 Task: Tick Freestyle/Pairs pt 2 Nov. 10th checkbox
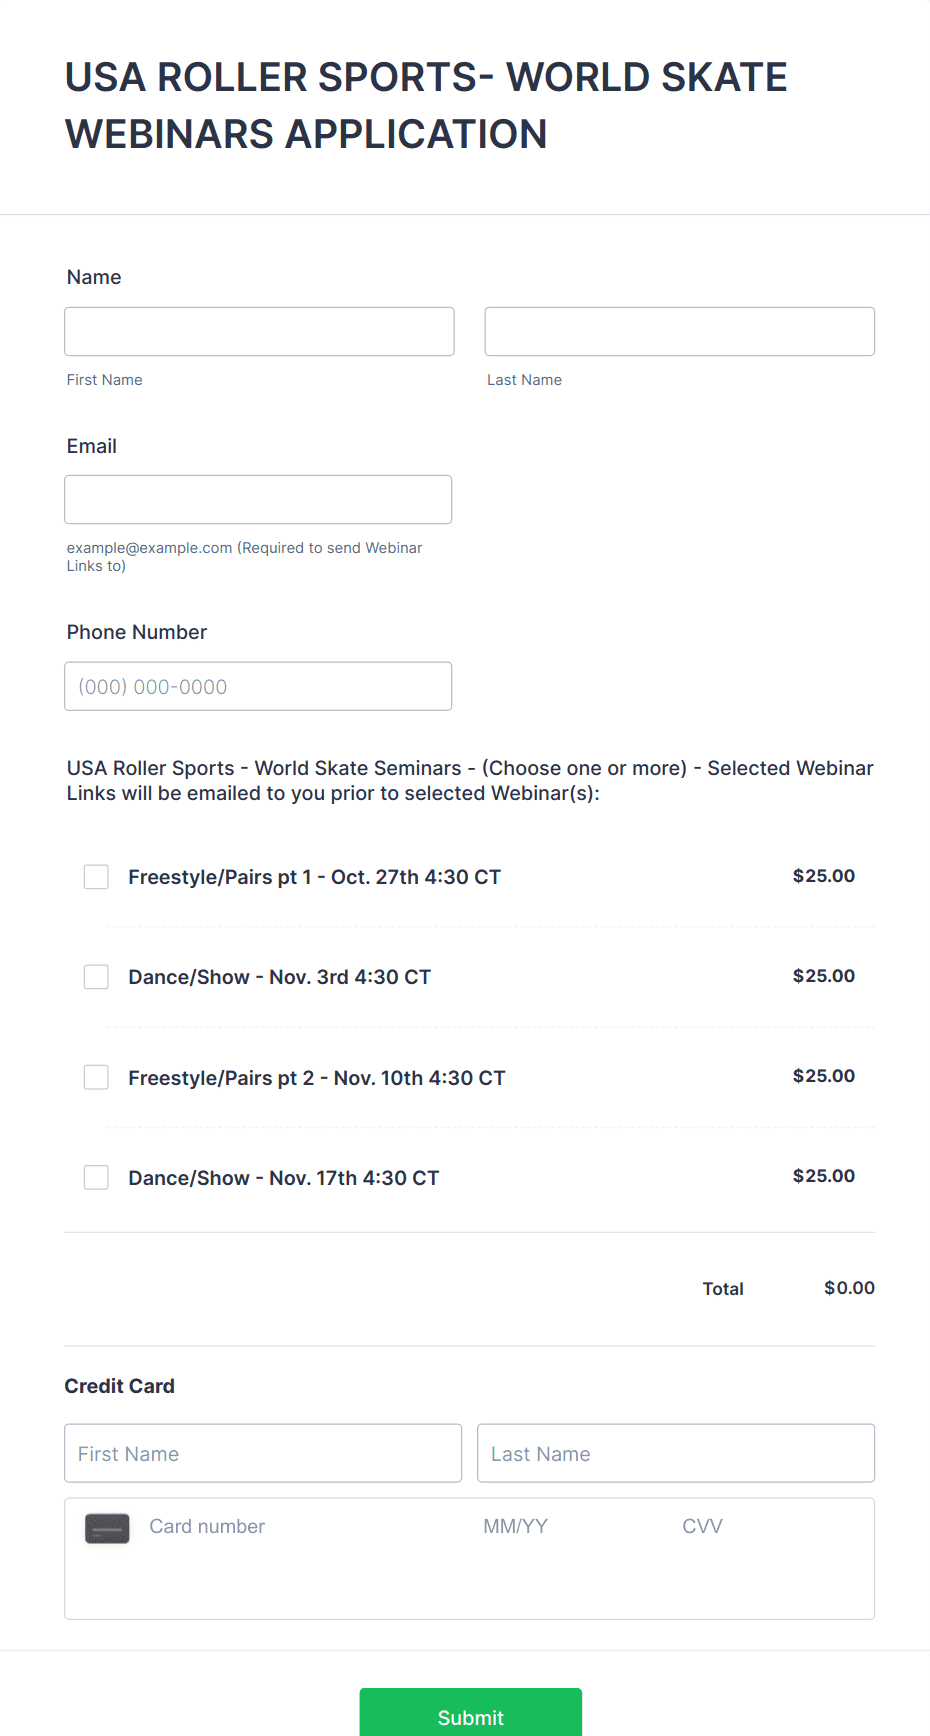point(96,1077)
